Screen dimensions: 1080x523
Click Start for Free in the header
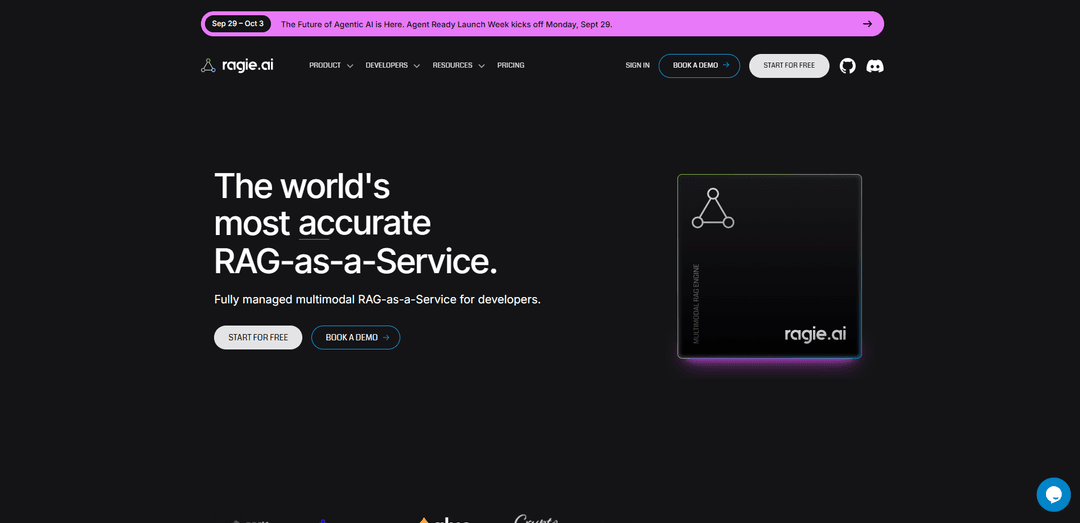tap(789, 65)
